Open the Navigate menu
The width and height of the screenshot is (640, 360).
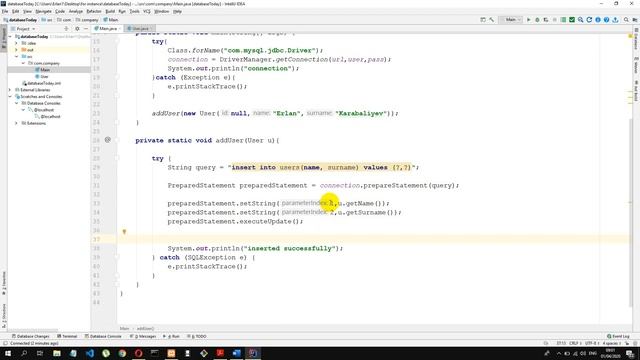pos(43,11)
